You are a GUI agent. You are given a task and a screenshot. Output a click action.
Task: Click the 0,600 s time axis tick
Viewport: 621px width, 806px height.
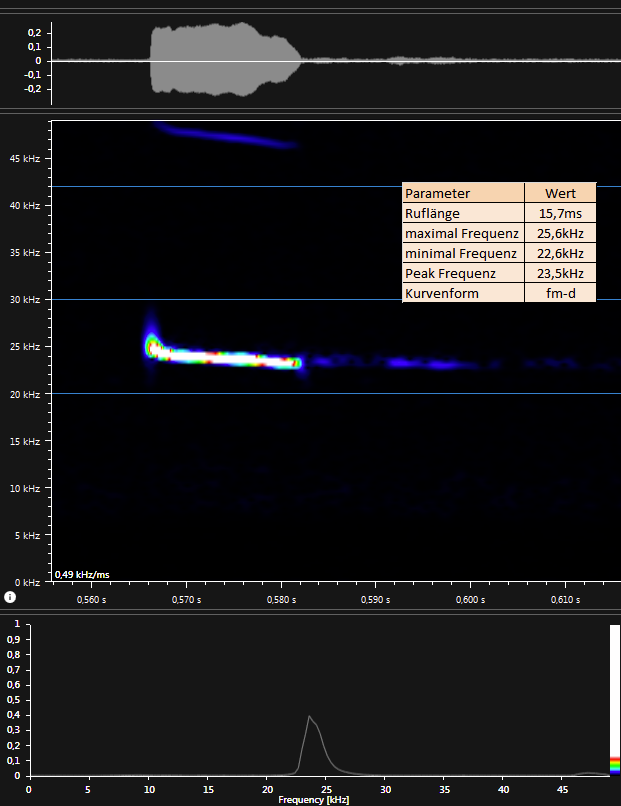[x=470, y=600]
